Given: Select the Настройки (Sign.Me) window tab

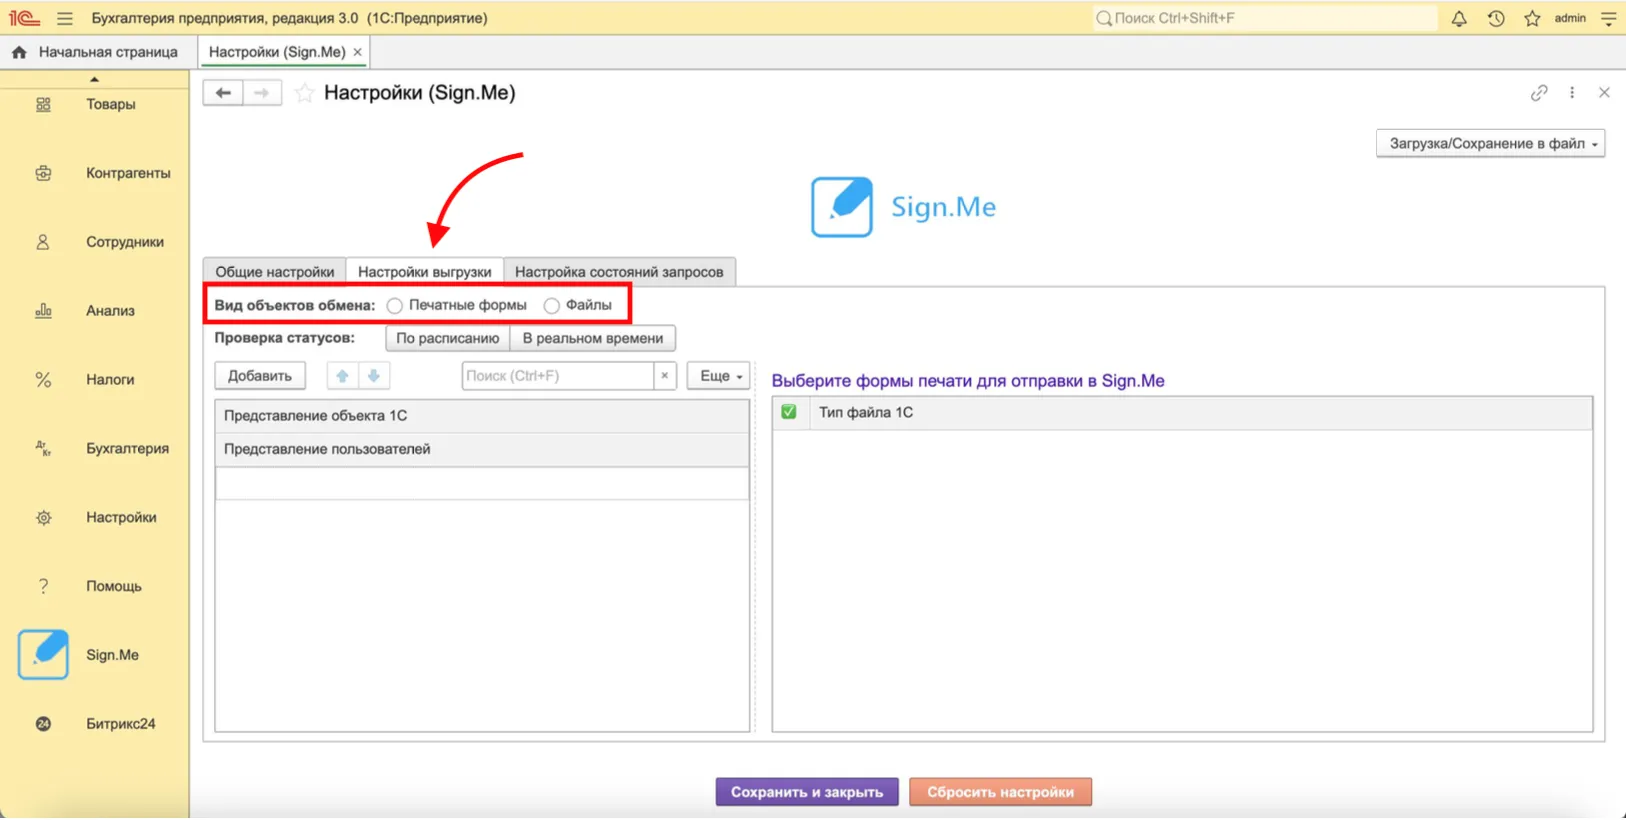Looking at the screenshot, I should tap(277, 52).
